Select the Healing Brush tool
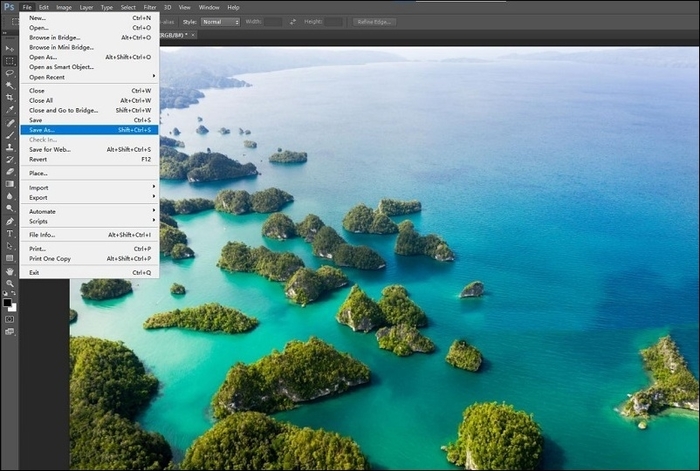Image resolution: width=700 pixels, height=471 pixels. 9,123
